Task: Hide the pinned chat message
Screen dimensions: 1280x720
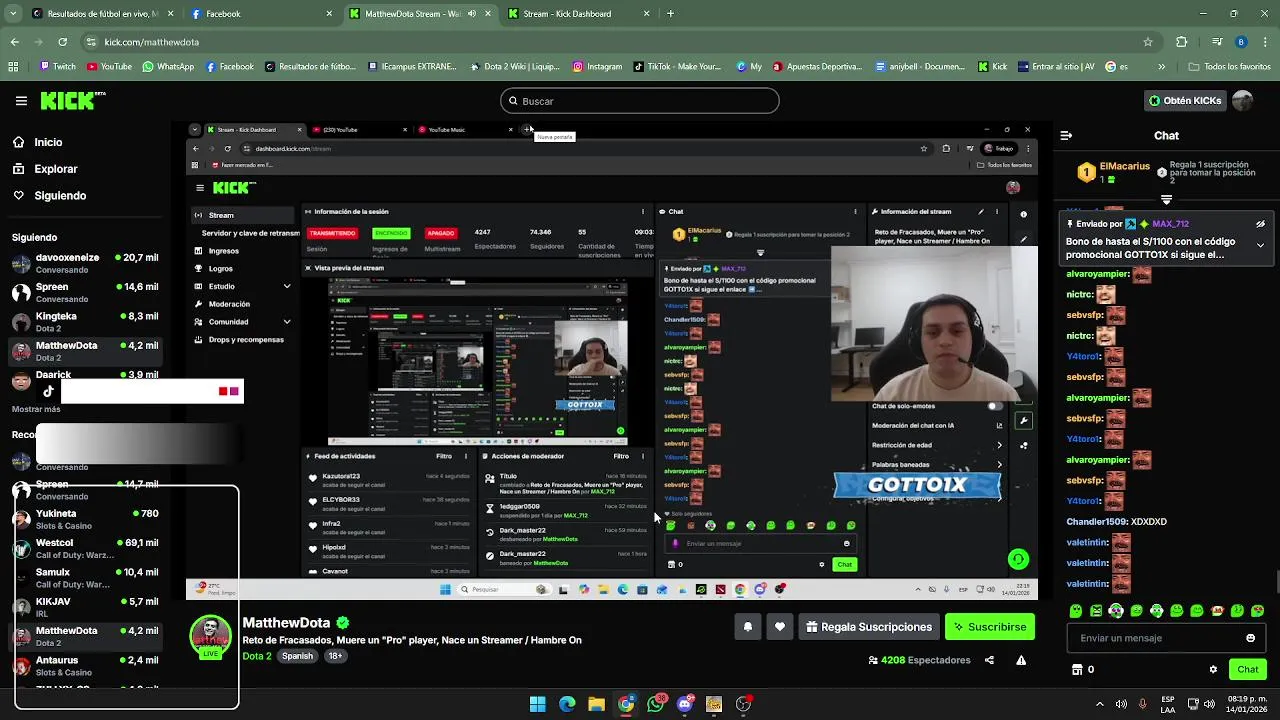Action: point(1260,224)
